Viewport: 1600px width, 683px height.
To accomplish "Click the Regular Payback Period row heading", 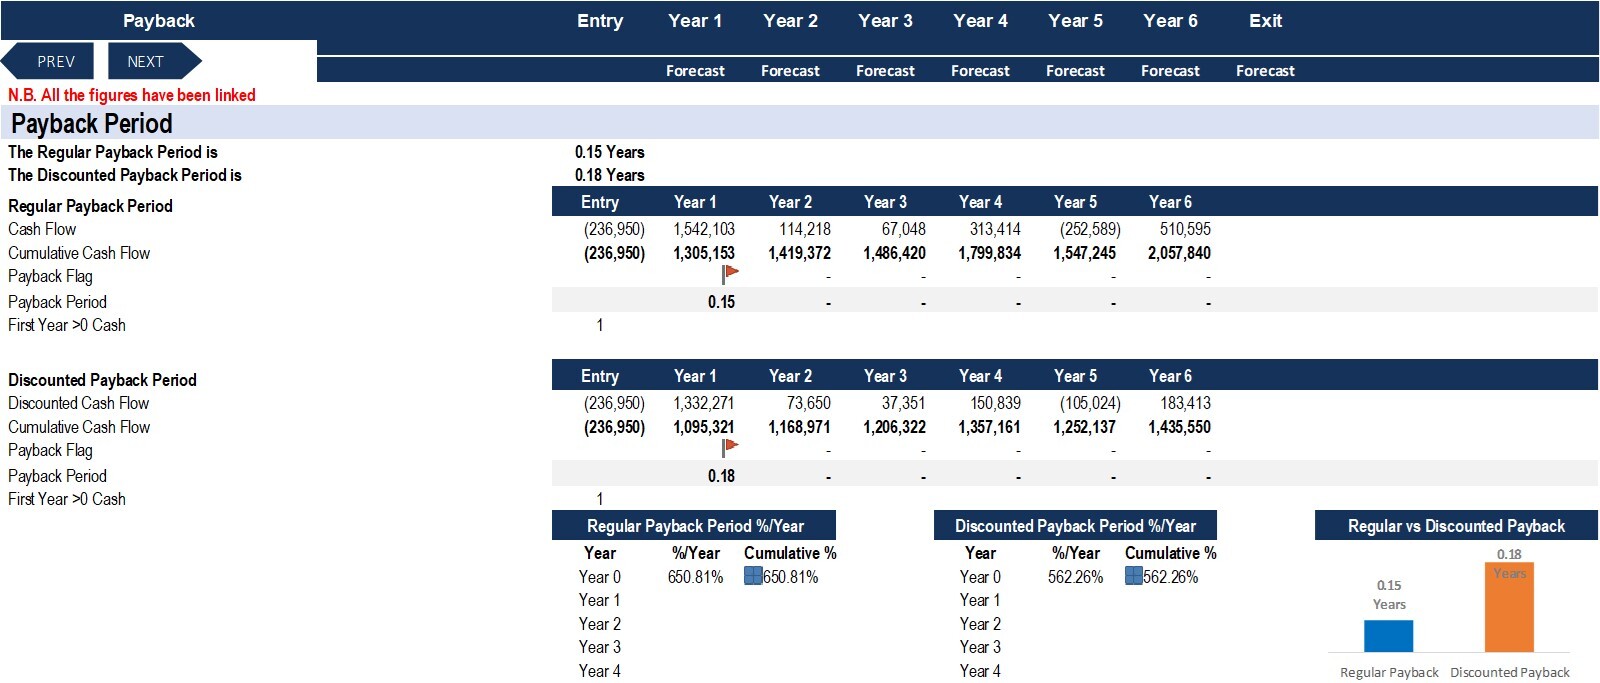I will [x=90, y=206].
